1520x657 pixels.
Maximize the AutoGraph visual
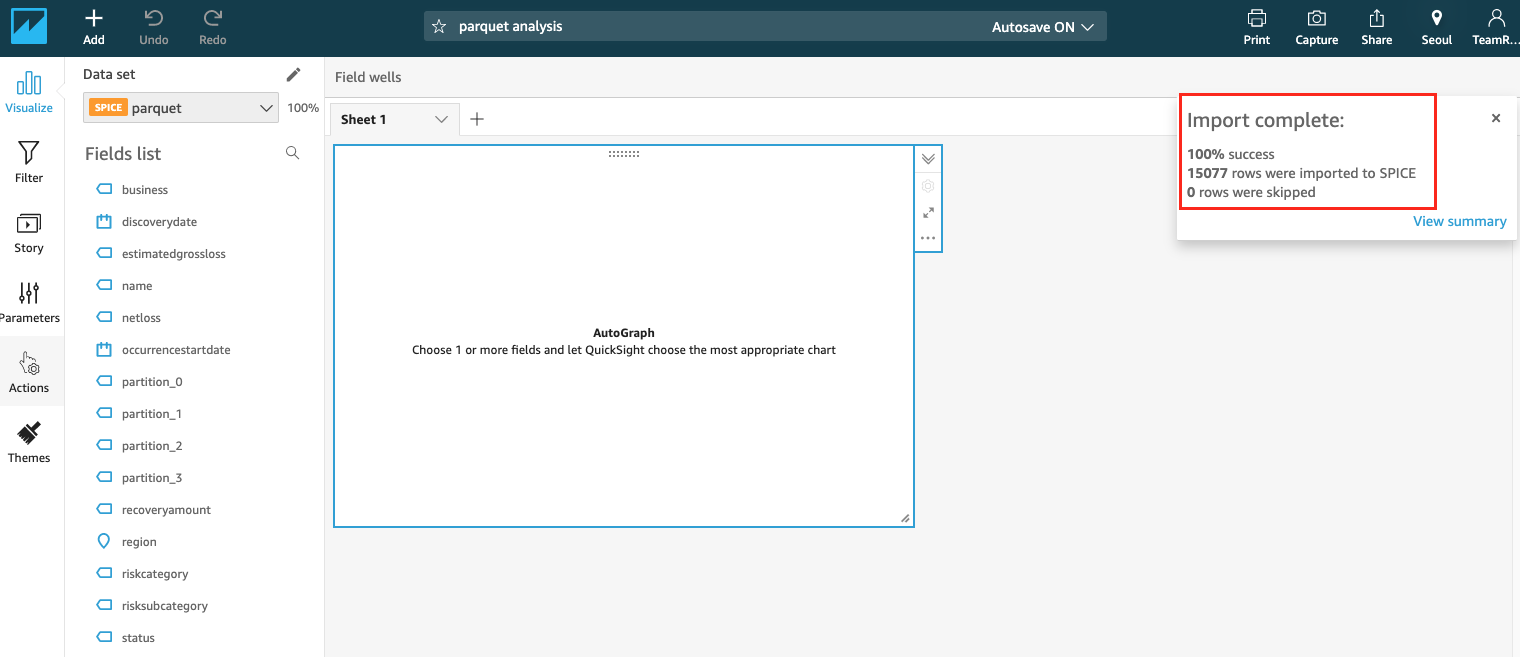point(928,212)
